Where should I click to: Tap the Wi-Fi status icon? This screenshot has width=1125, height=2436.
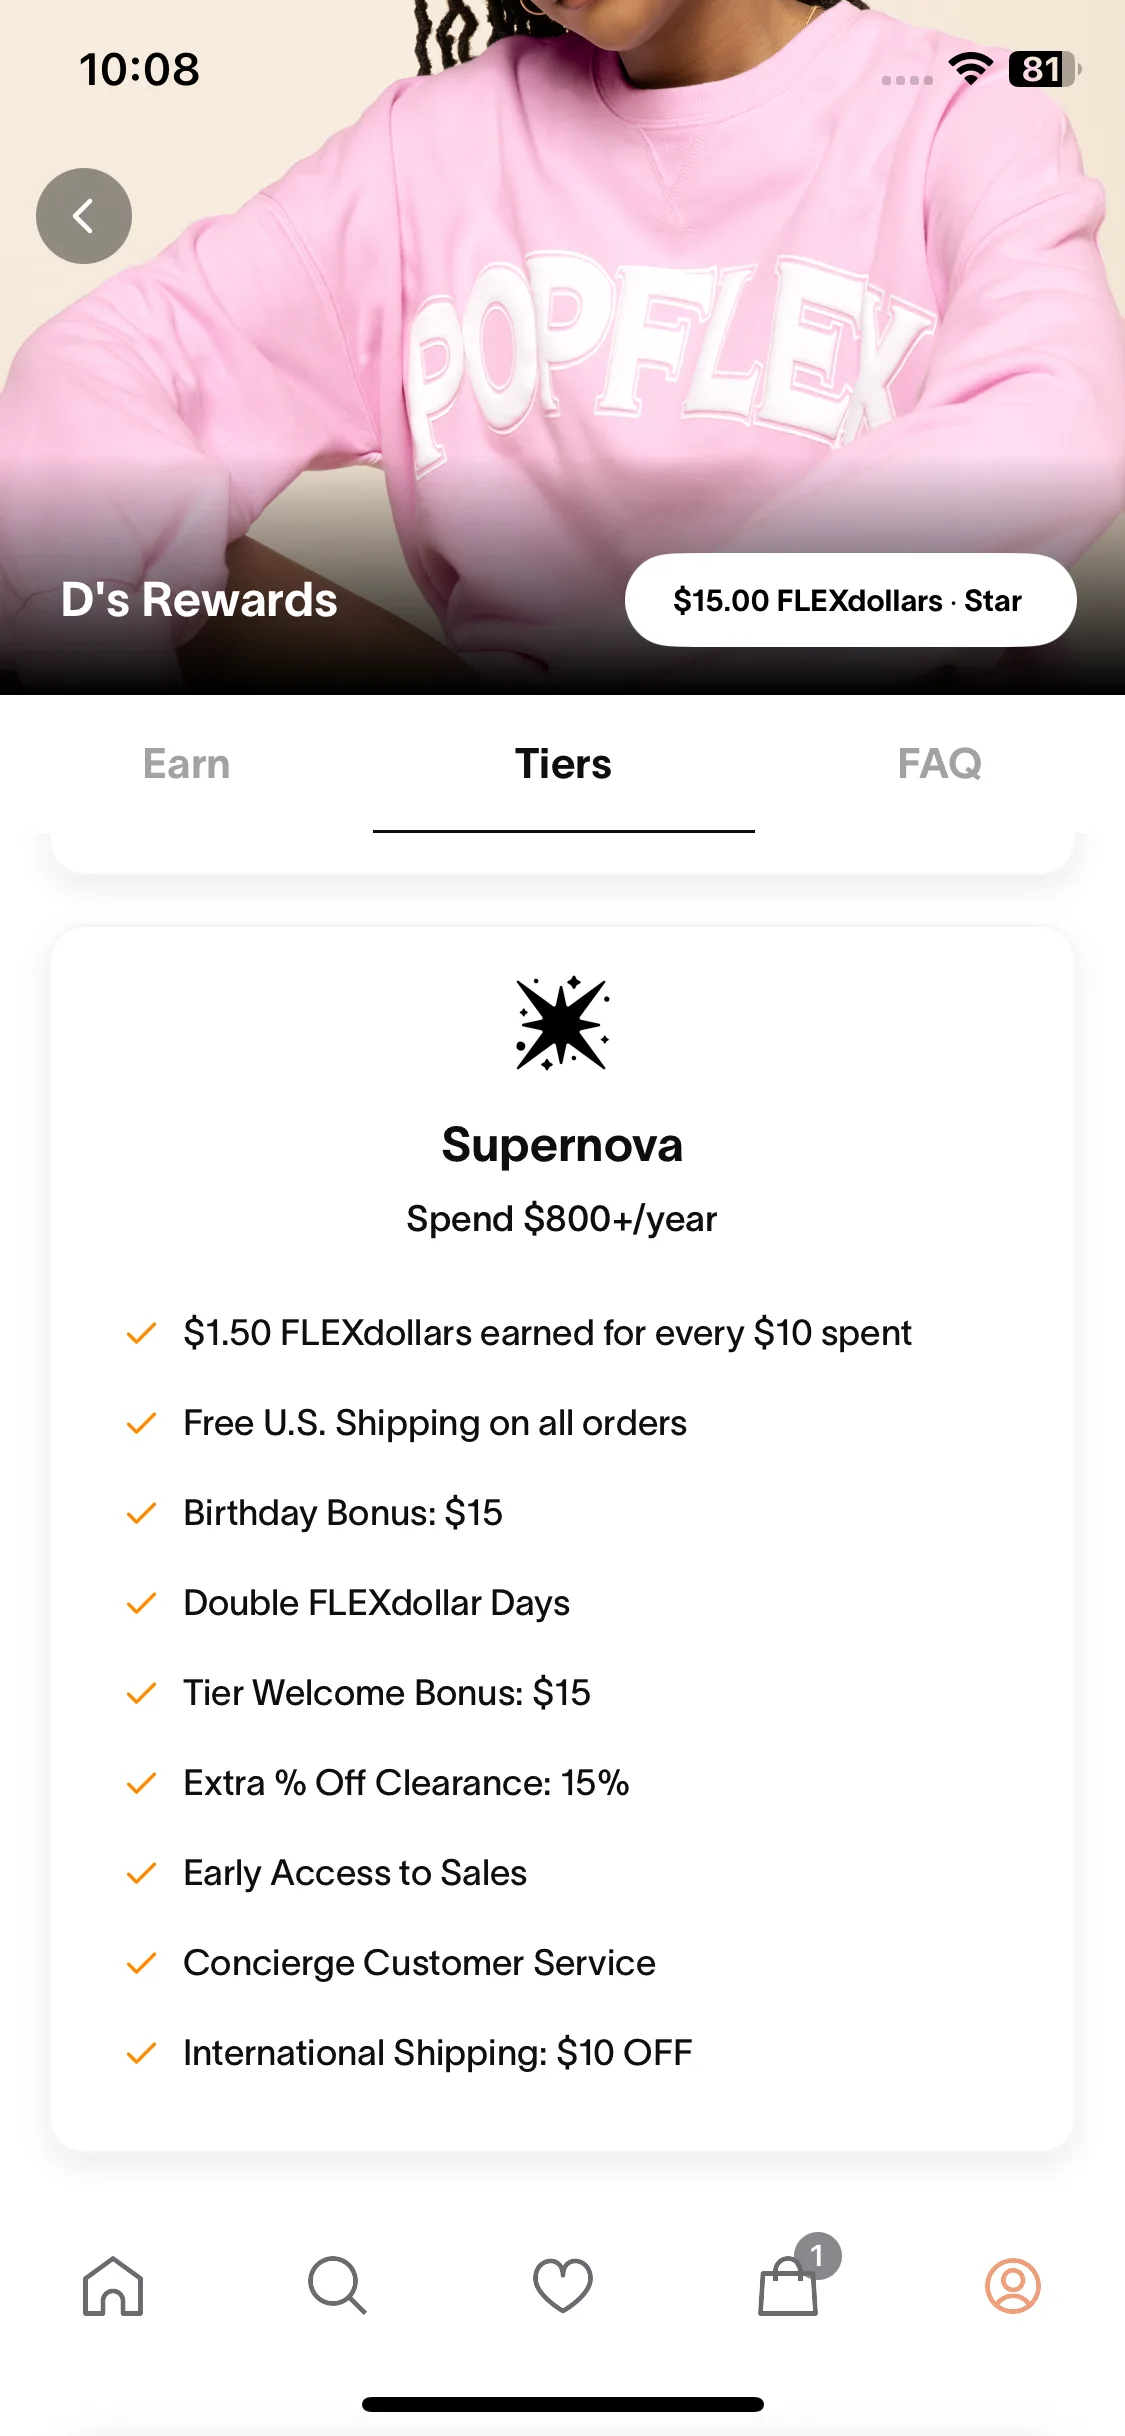tap(970, 69)
